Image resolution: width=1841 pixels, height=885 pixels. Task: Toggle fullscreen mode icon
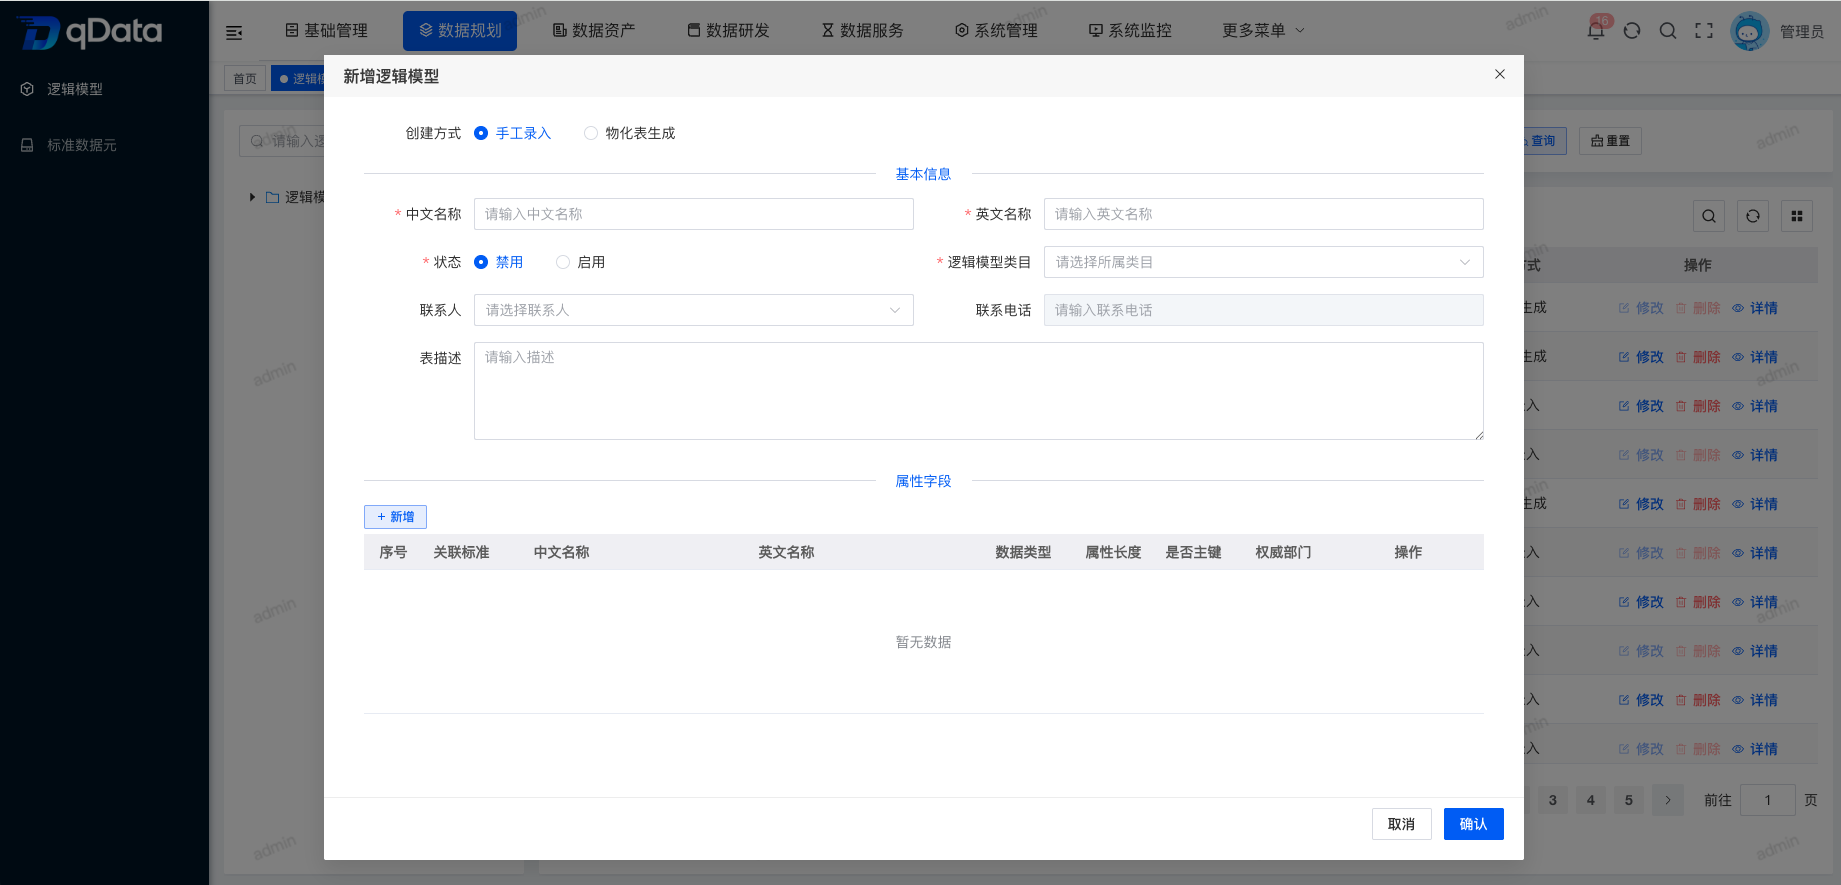point(1704,30)
